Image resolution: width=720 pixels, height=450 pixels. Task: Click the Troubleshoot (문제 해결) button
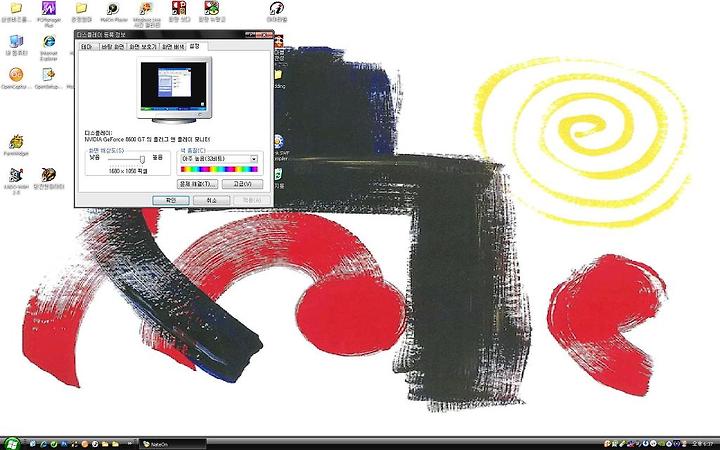point(197,184)
